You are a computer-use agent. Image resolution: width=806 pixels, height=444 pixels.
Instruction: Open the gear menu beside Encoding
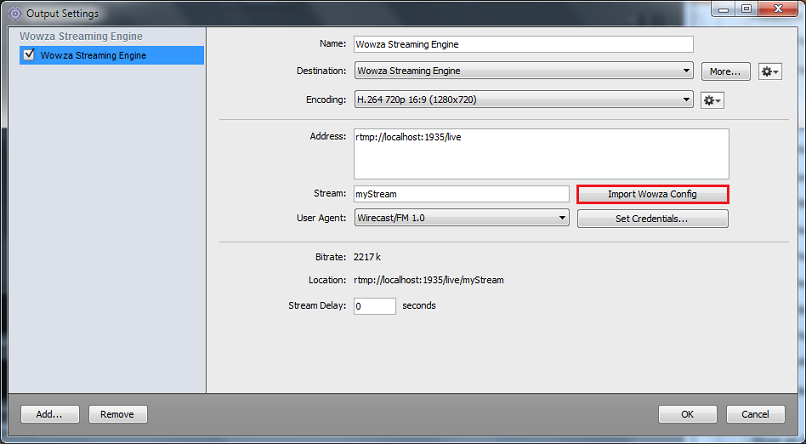click(x=712, y=100)
